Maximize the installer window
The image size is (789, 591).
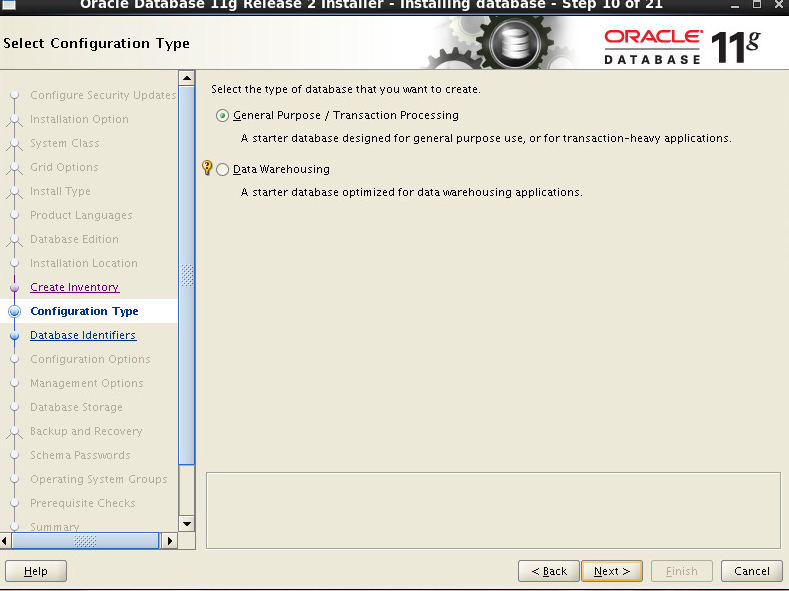click(x=757, y=5)
